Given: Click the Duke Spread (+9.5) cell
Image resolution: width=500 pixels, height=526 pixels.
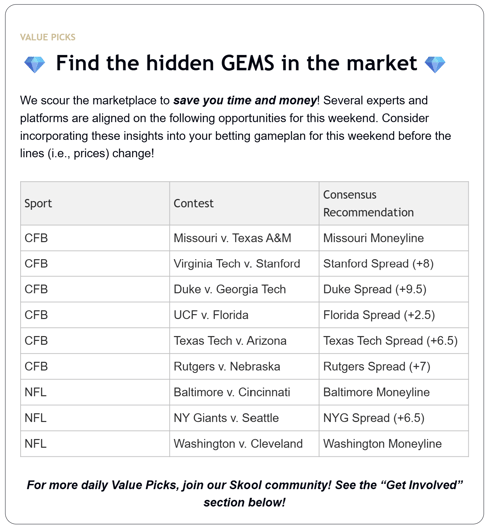Looking at the screenshot, I should pos(394,289).
